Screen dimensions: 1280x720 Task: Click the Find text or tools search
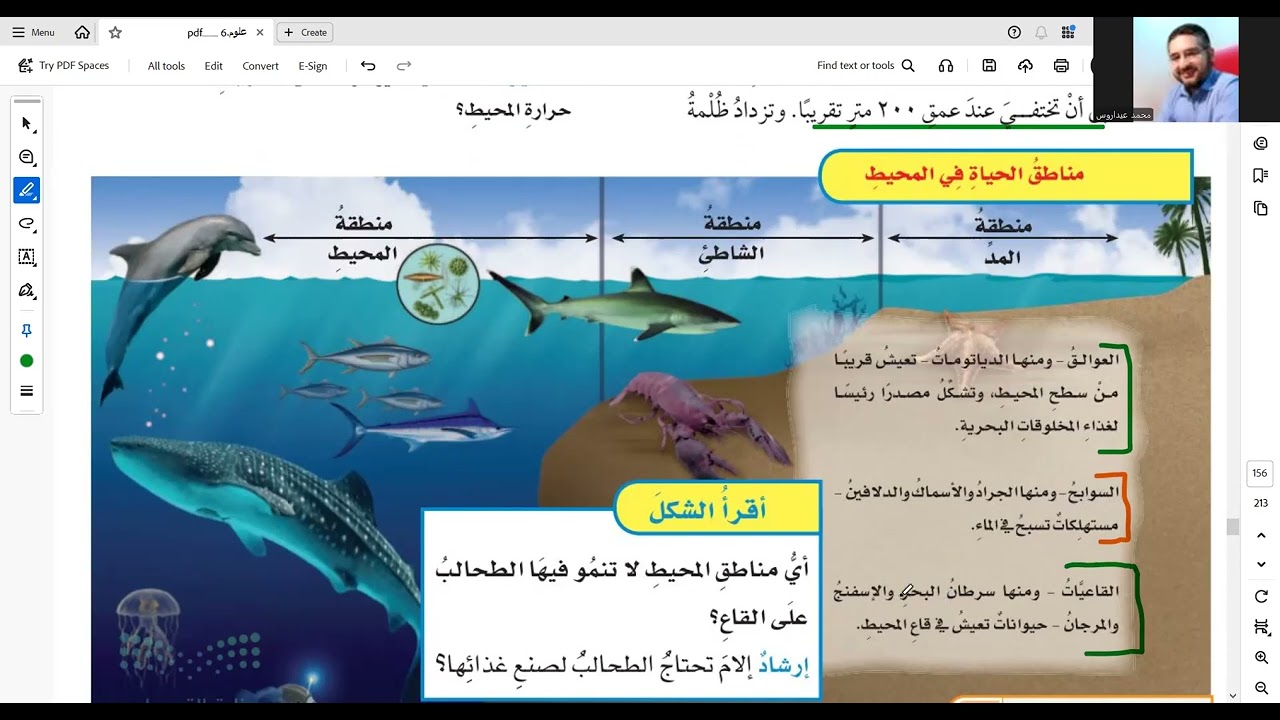coord(866,66)
